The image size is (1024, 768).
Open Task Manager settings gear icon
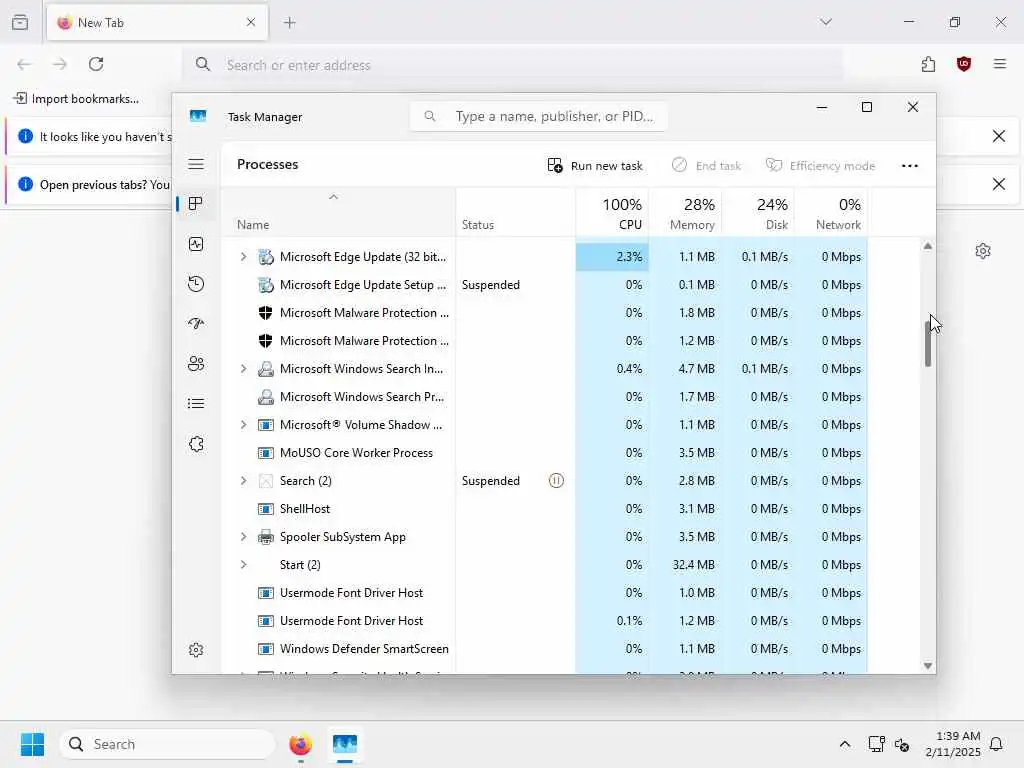[196, 650]
